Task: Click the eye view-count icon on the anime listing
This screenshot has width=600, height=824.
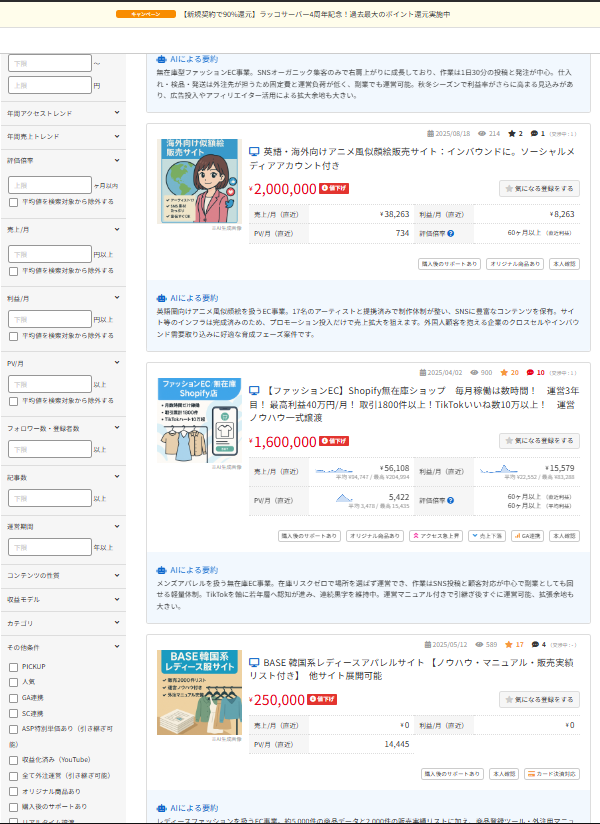Action: 480,133
